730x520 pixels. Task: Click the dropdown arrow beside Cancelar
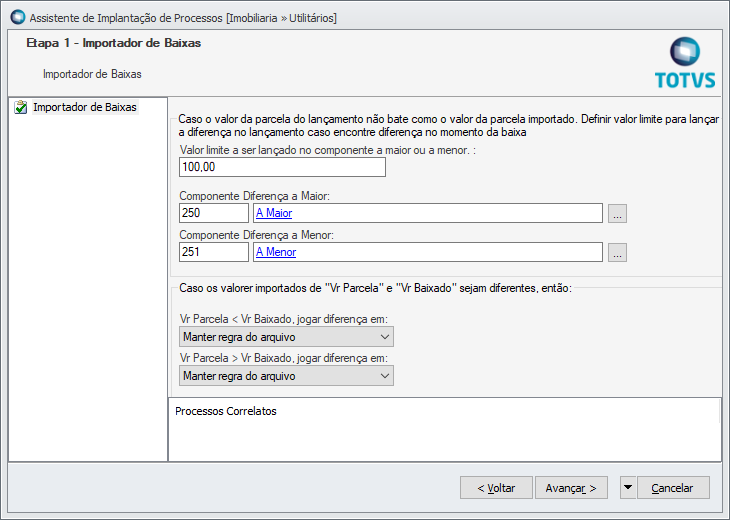(x=628, y=488)
